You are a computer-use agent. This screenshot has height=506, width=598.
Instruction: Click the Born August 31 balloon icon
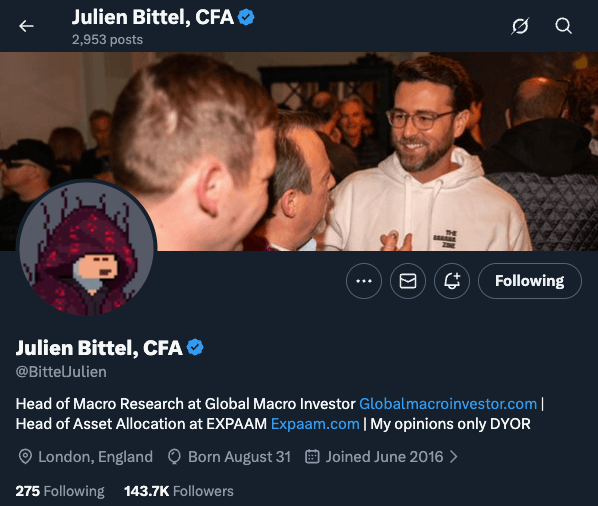coord(174,457)
